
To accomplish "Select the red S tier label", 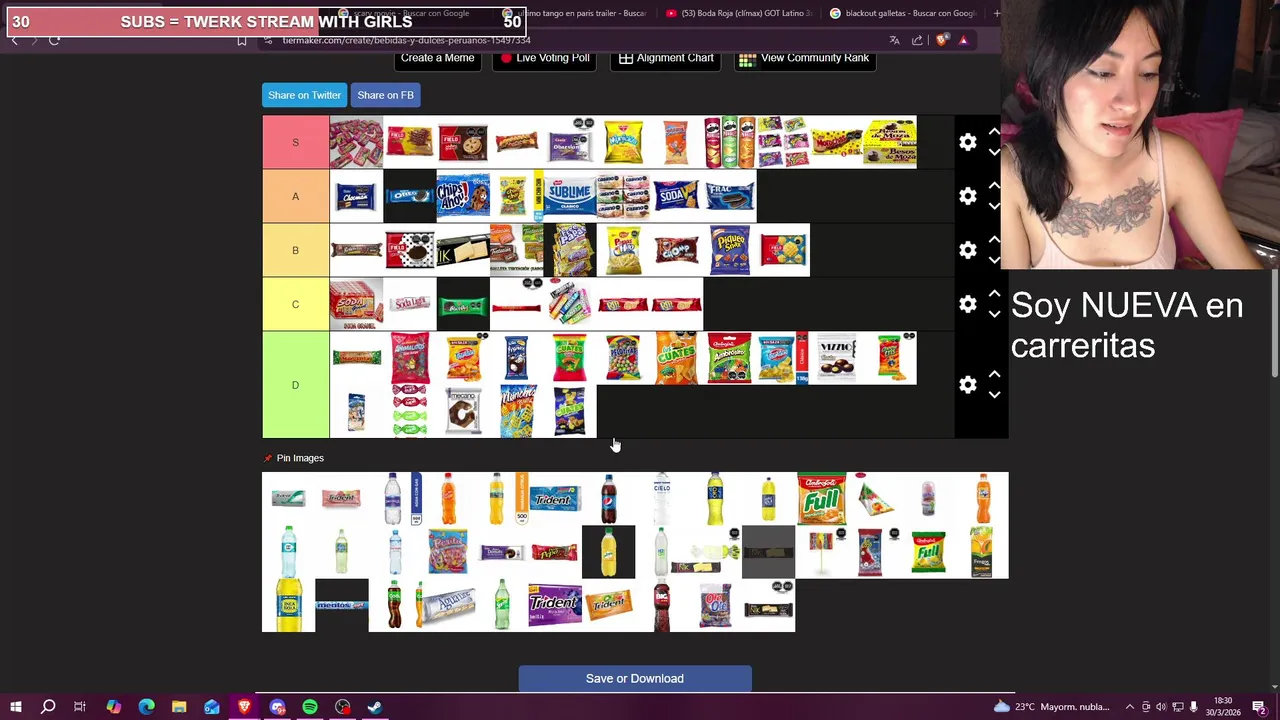I will [x=295, y=142].
